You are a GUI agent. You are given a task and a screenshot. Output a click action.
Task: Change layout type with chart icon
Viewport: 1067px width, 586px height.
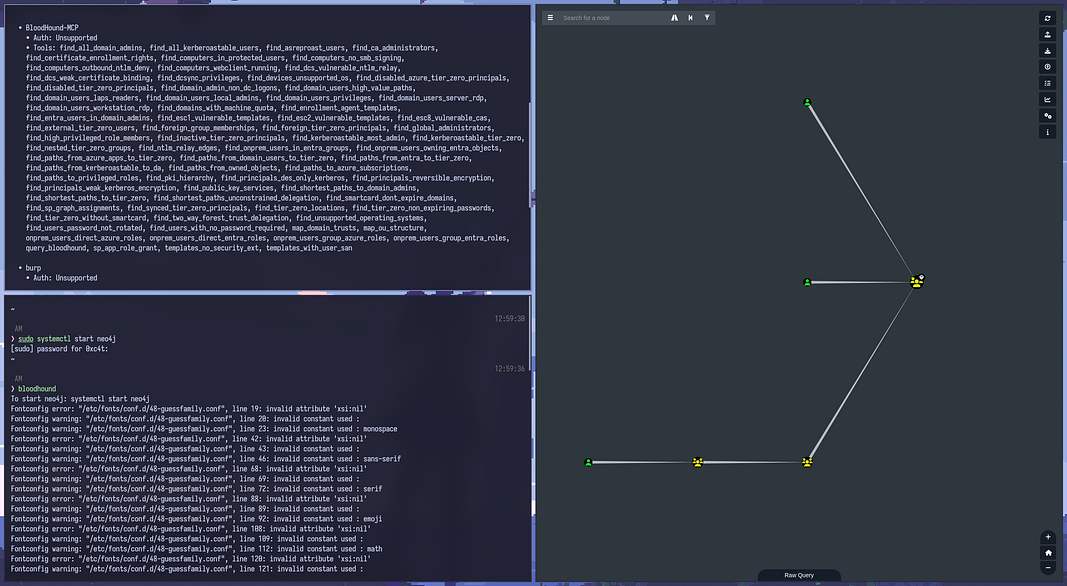coord(1047,99)
